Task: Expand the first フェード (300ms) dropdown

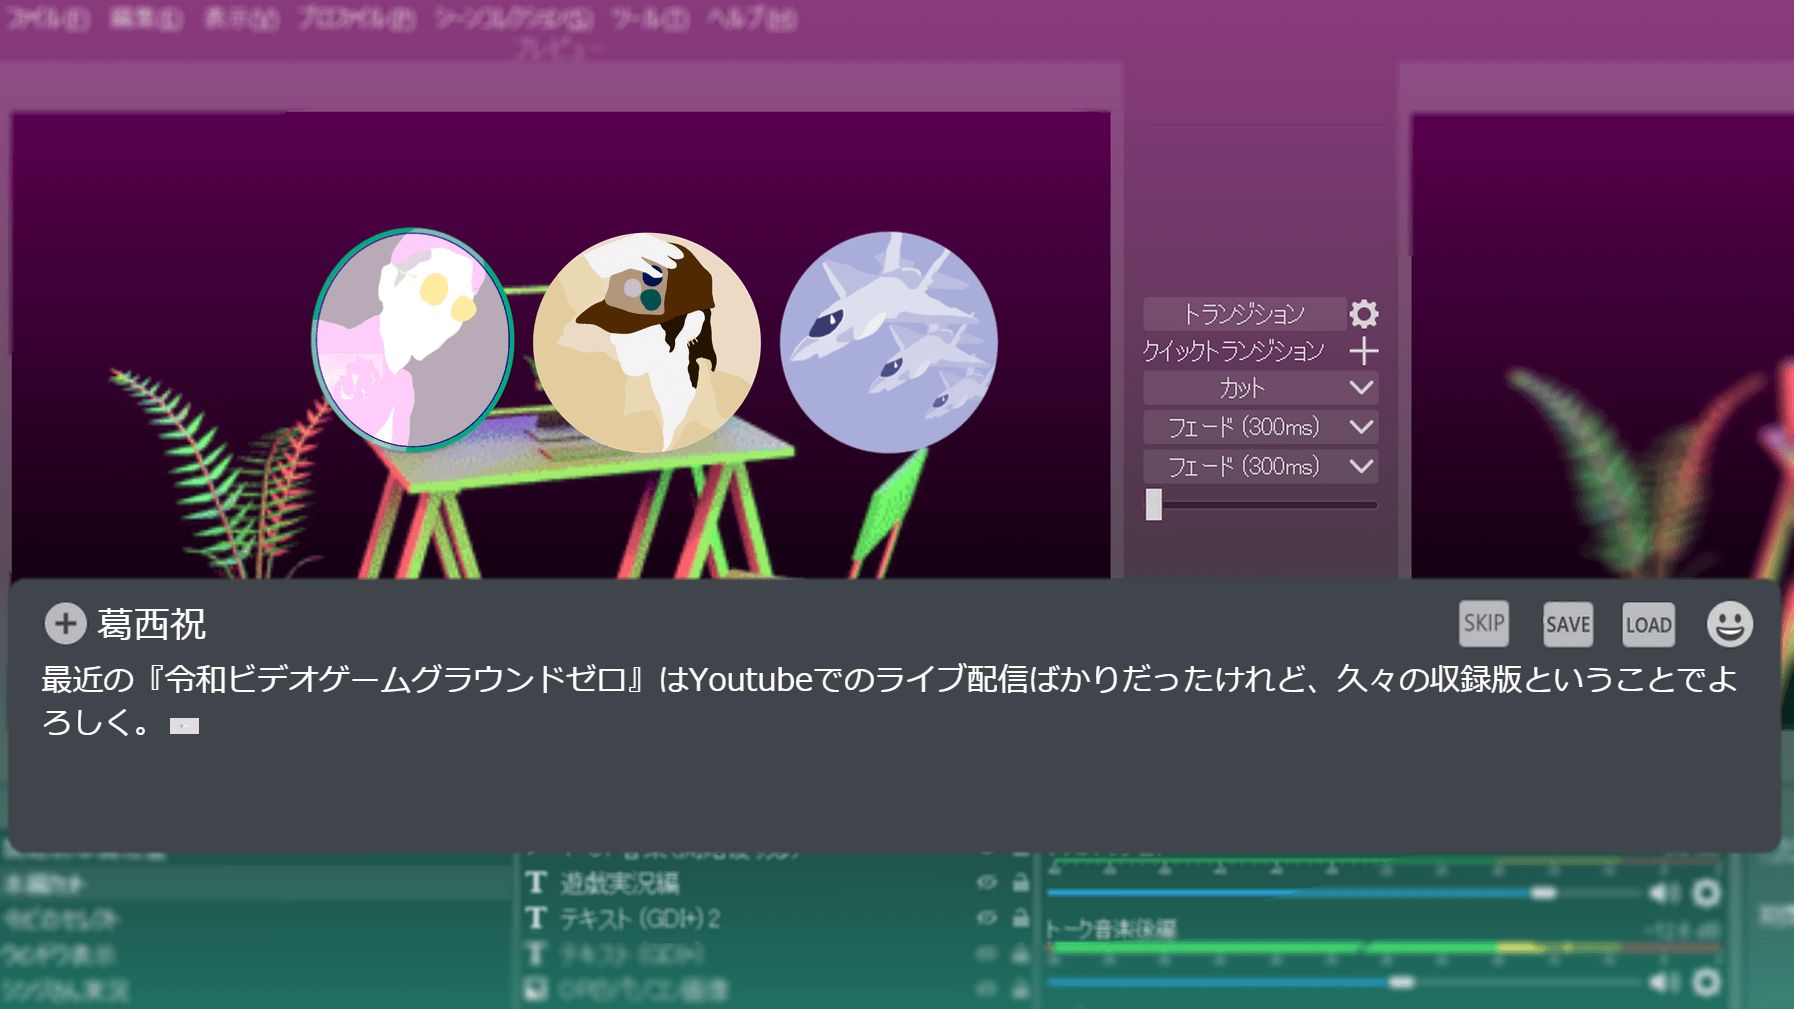Action: pos(1261,427)
